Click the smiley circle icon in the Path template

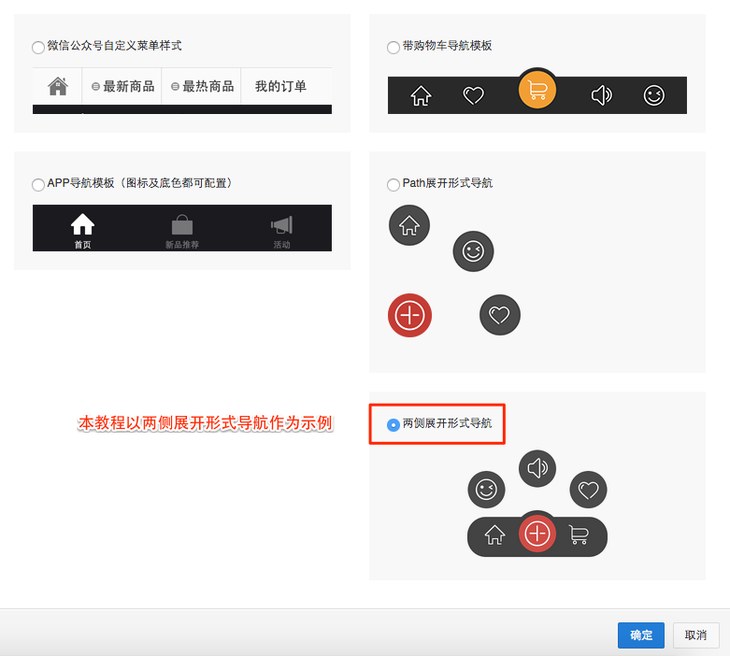[x=473, y=251]
